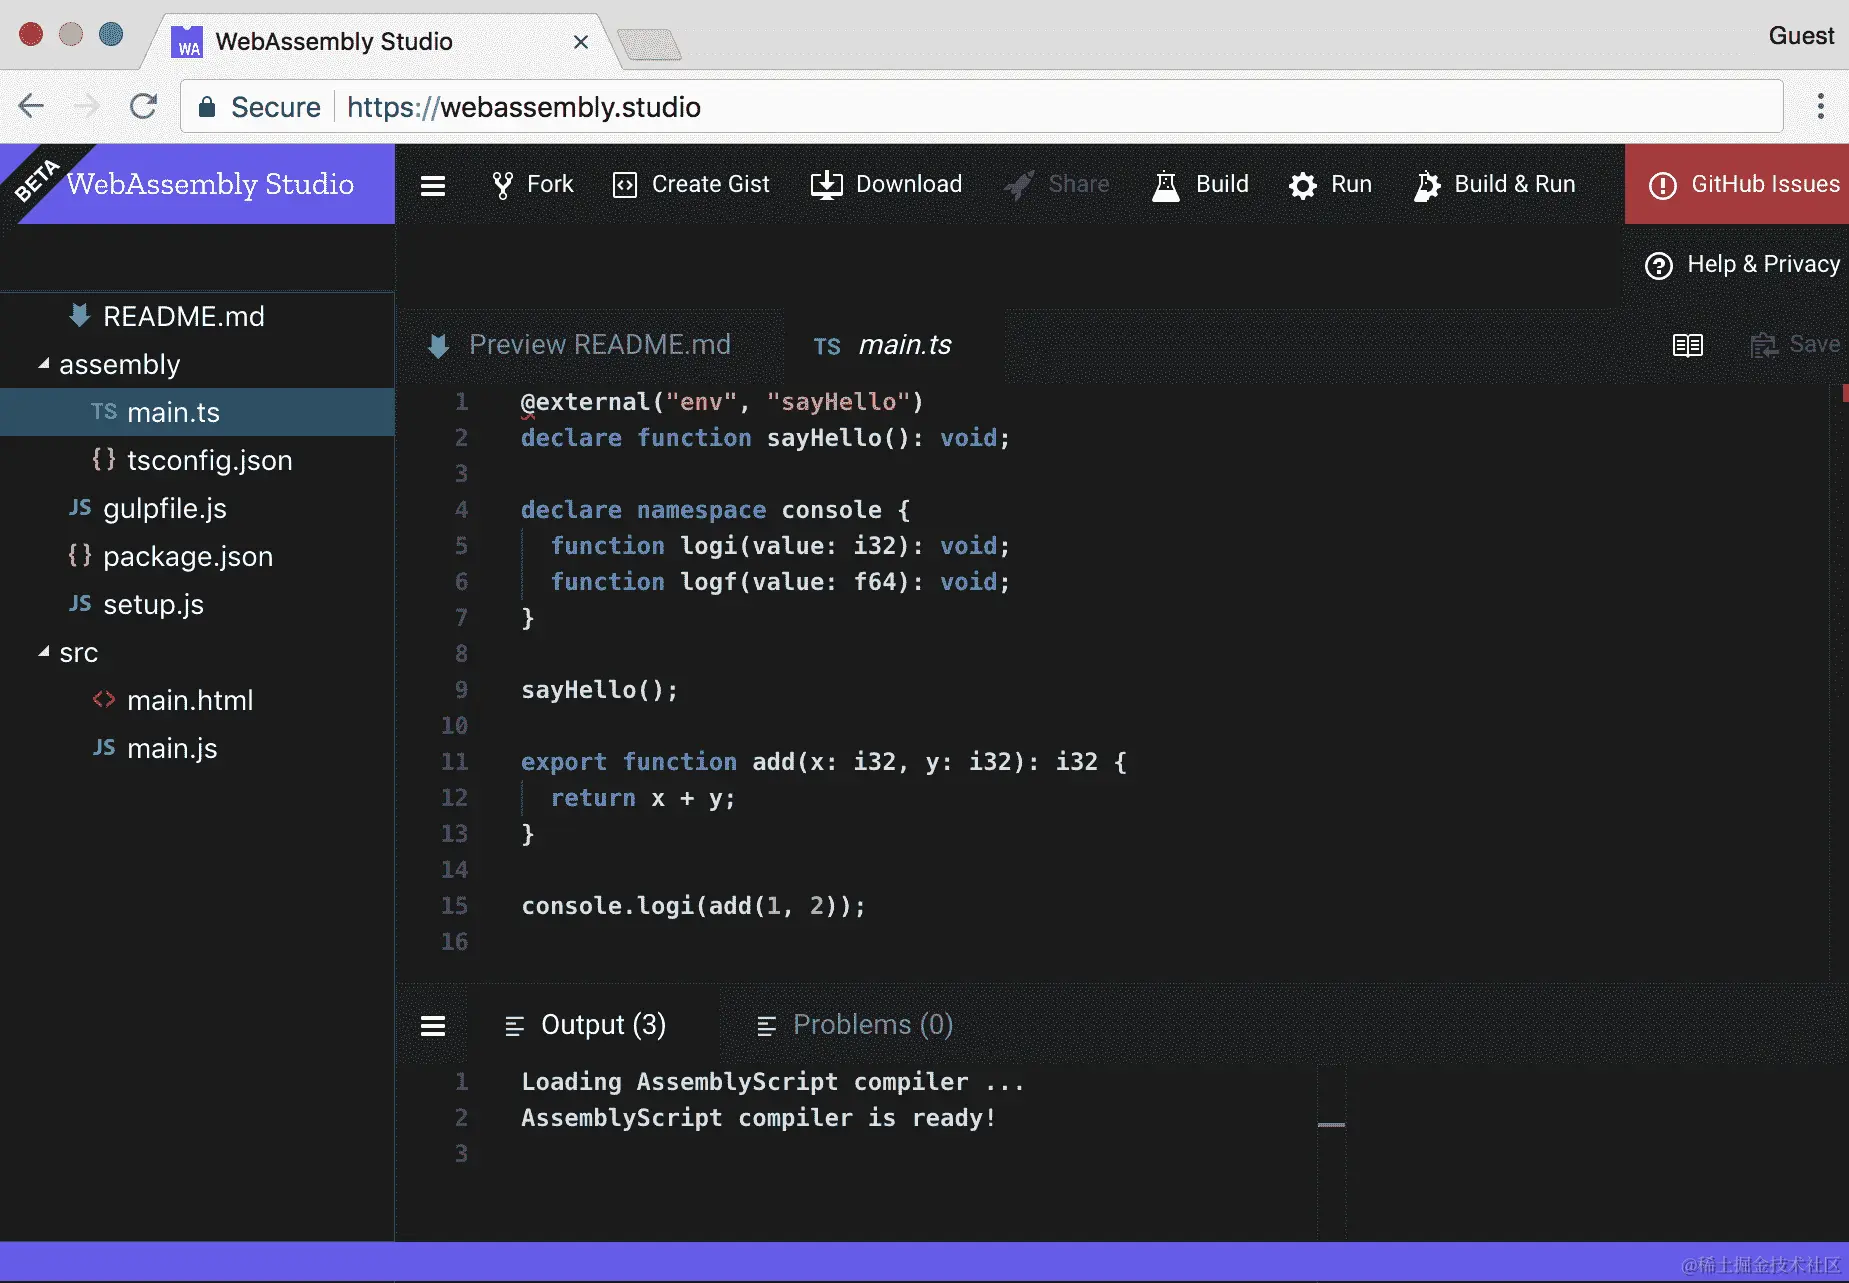
Task: Click the "return x + y;" code line
Action: coord(643,798)
